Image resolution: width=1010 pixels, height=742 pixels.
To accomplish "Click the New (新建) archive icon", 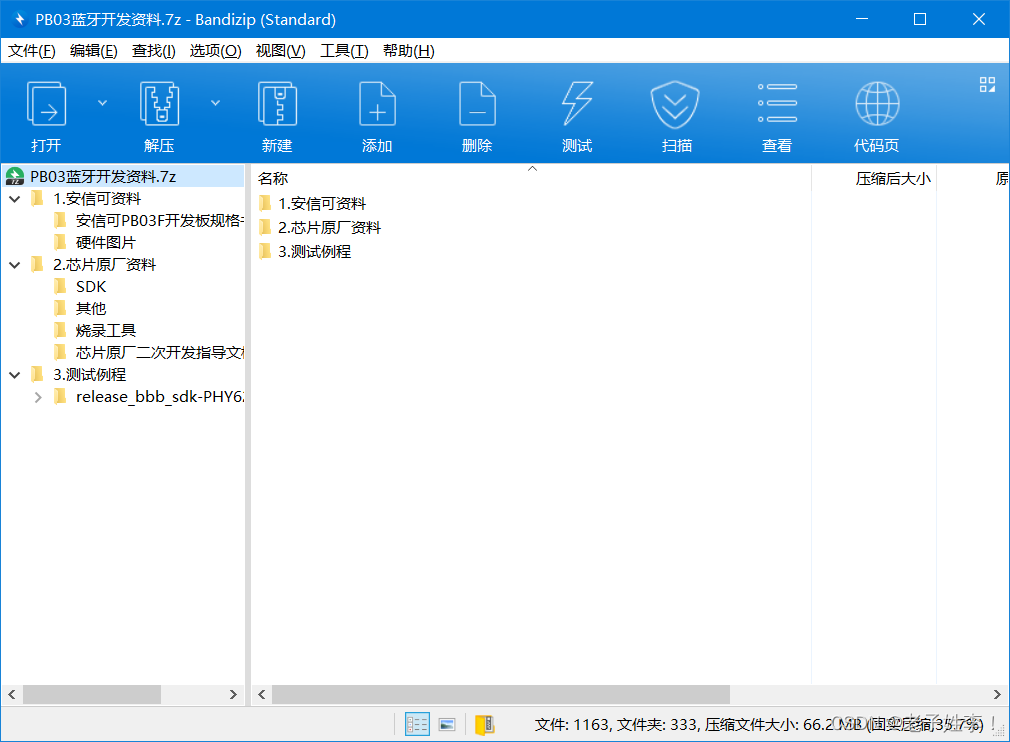I will click(277, 104).
